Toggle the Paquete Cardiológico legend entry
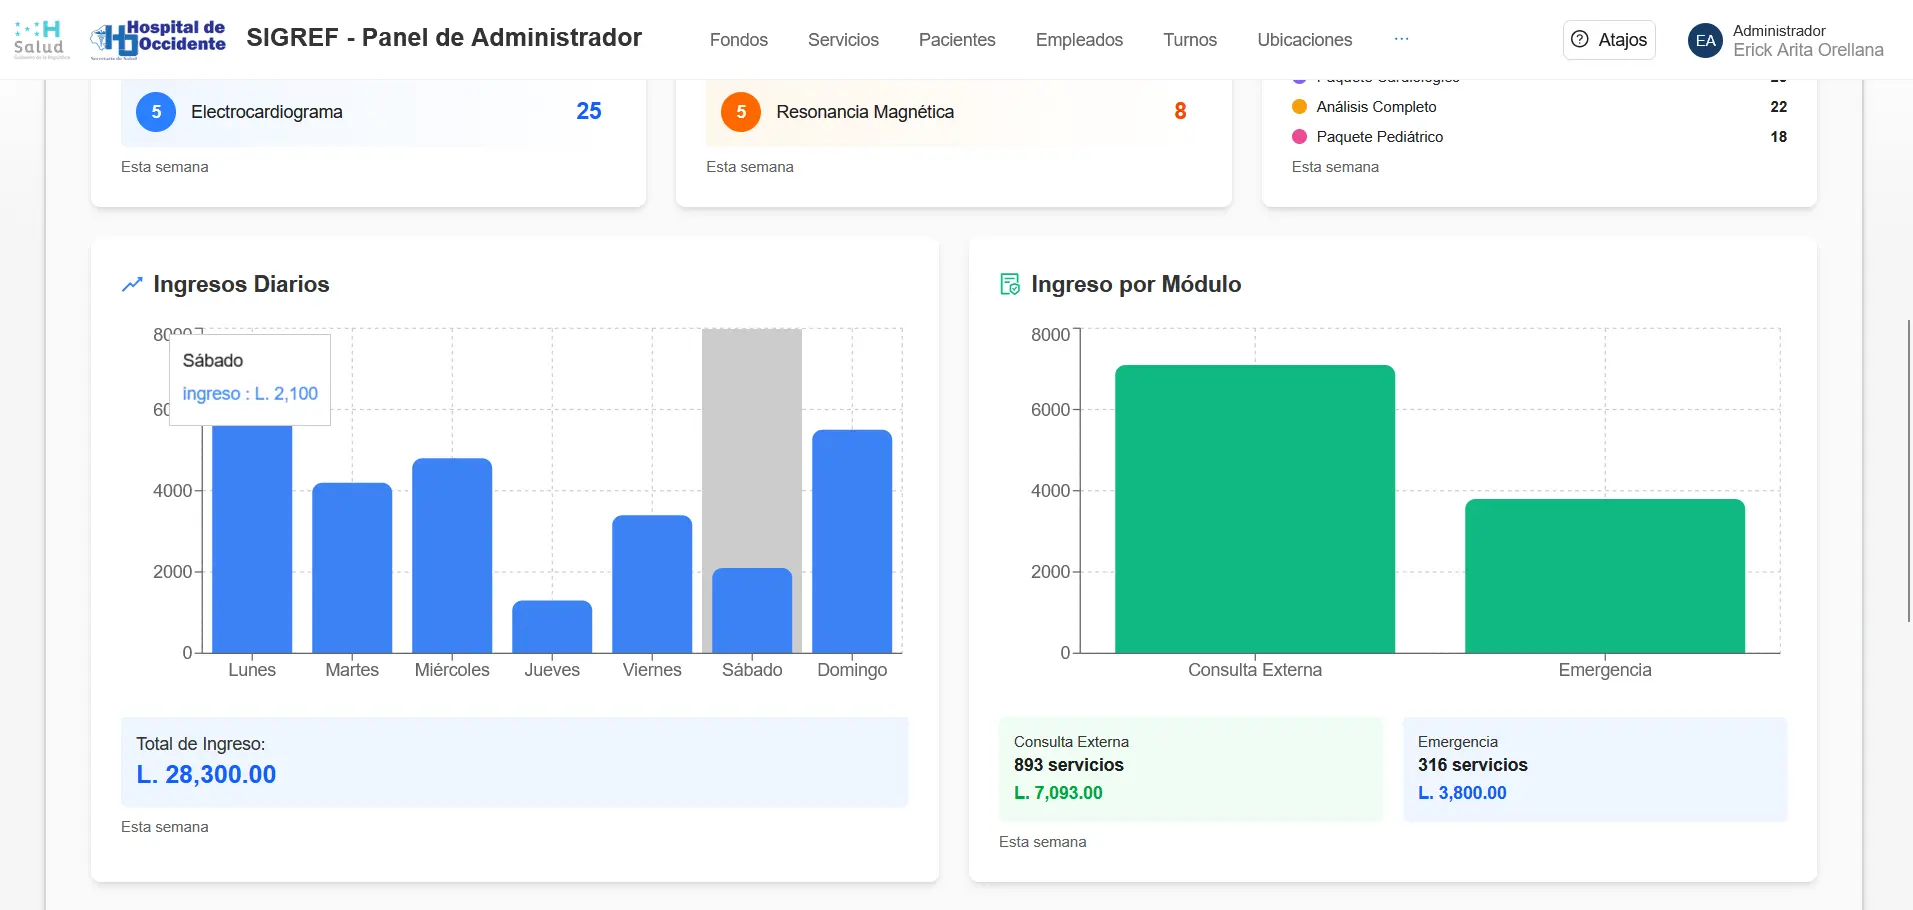This screenshot has height=910, width=1913. [x=1388, y=77]
